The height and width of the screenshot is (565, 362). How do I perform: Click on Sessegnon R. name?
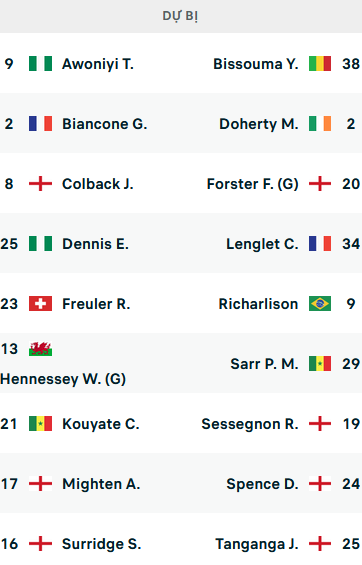tap(250, 424)
